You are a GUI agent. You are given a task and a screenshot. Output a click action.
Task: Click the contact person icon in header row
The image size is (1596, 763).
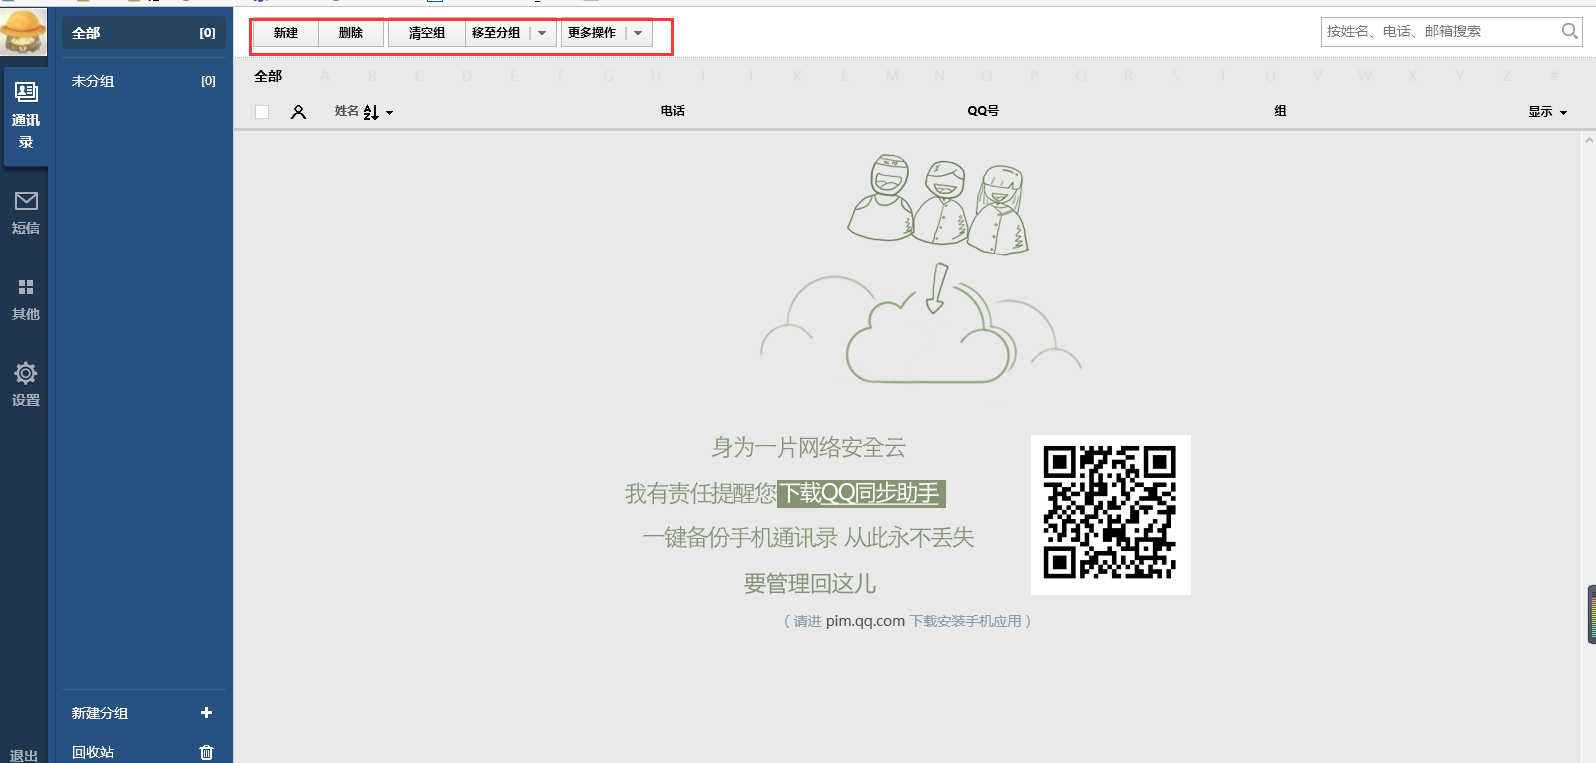pos(298,112)
